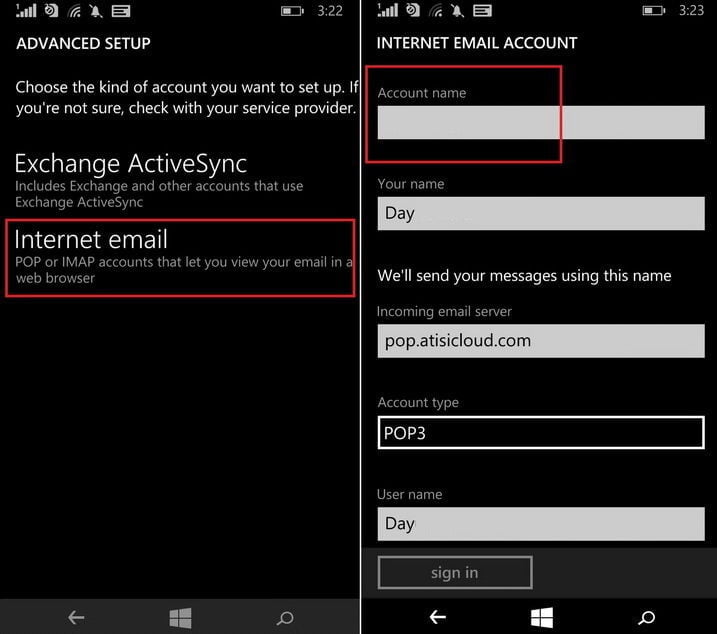Tap the search magnifier on the Advanced Setup screen
717x634 pixels.
pos(284,617)
